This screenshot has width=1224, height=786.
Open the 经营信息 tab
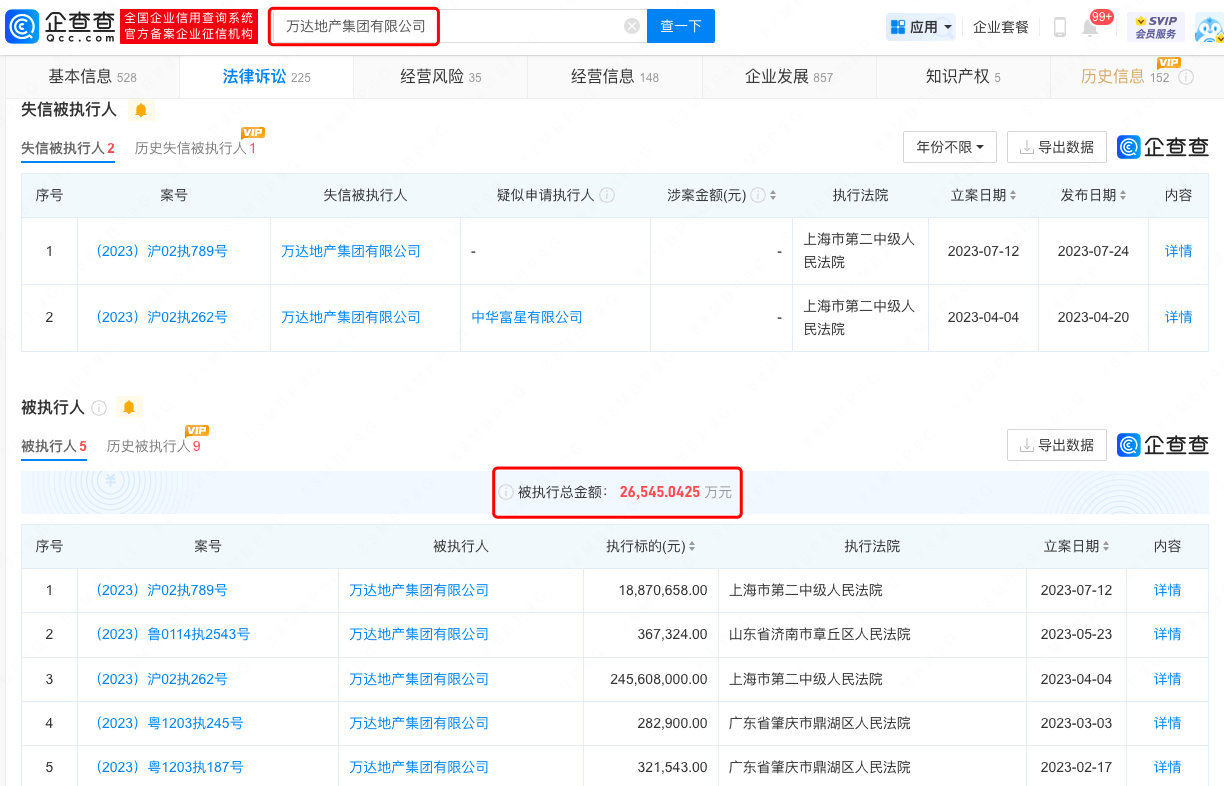click(615, 77)
